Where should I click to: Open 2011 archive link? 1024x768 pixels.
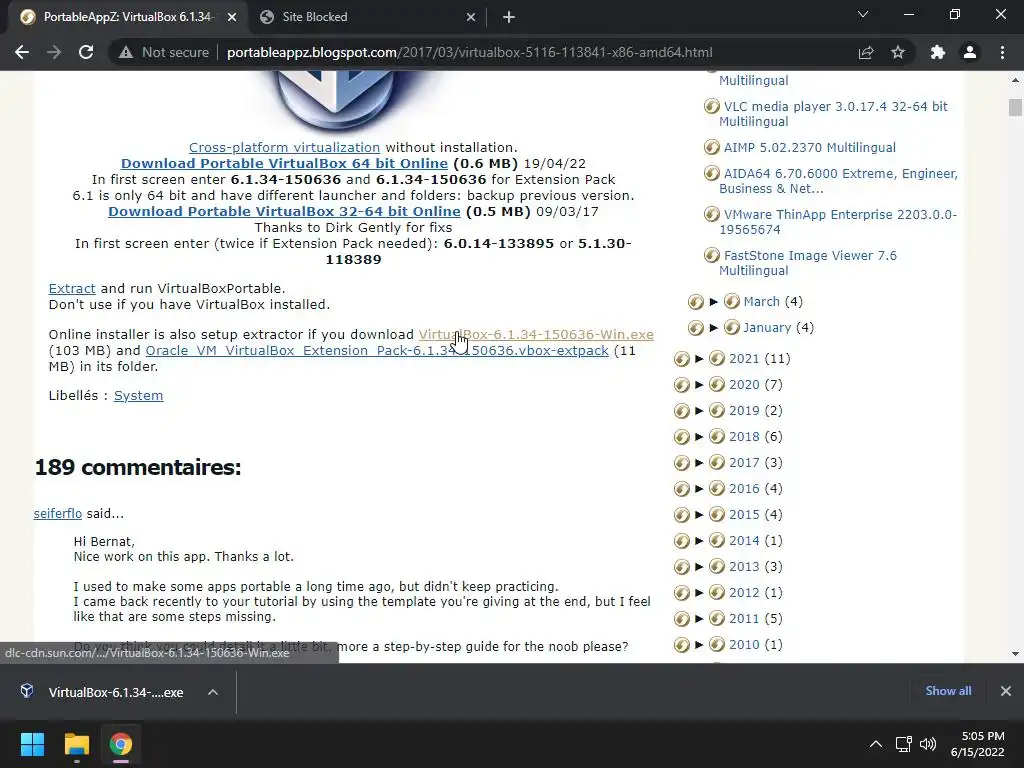[x=744, y=619]
